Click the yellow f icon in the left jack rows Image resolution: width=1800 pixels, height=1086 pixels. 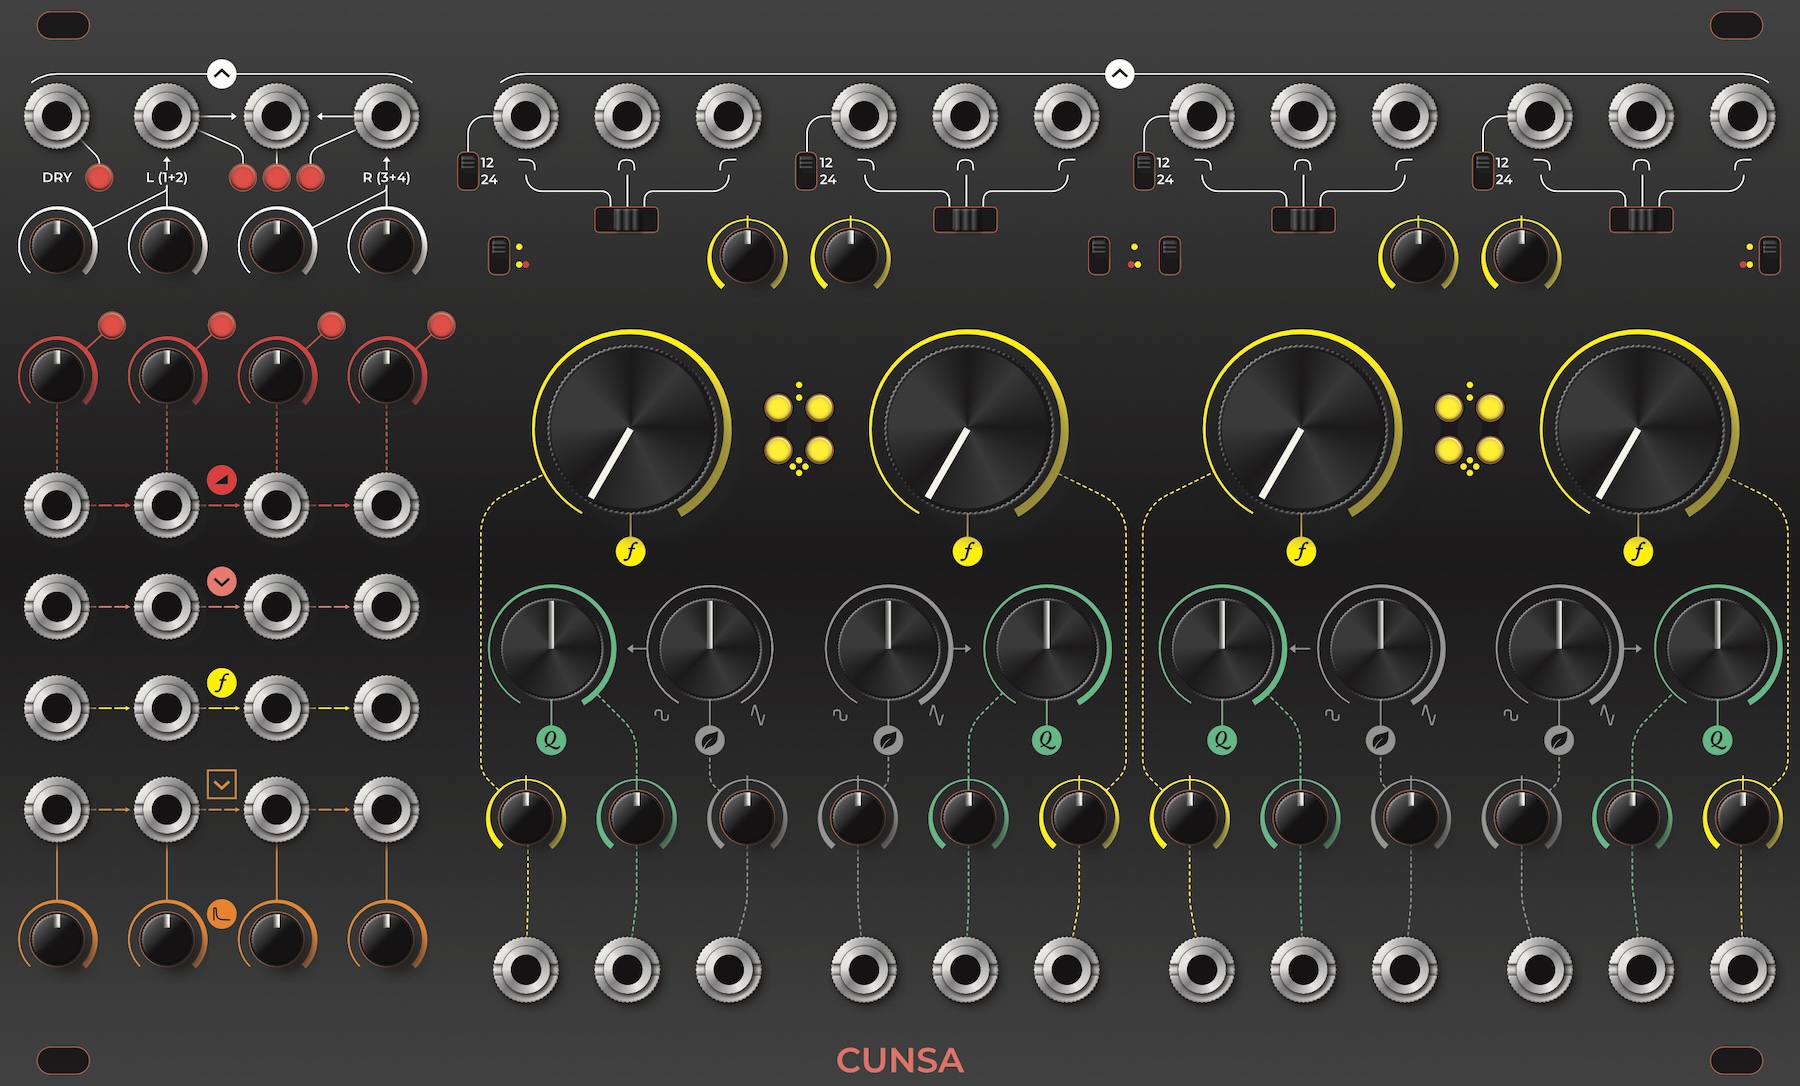click(222, 683)
